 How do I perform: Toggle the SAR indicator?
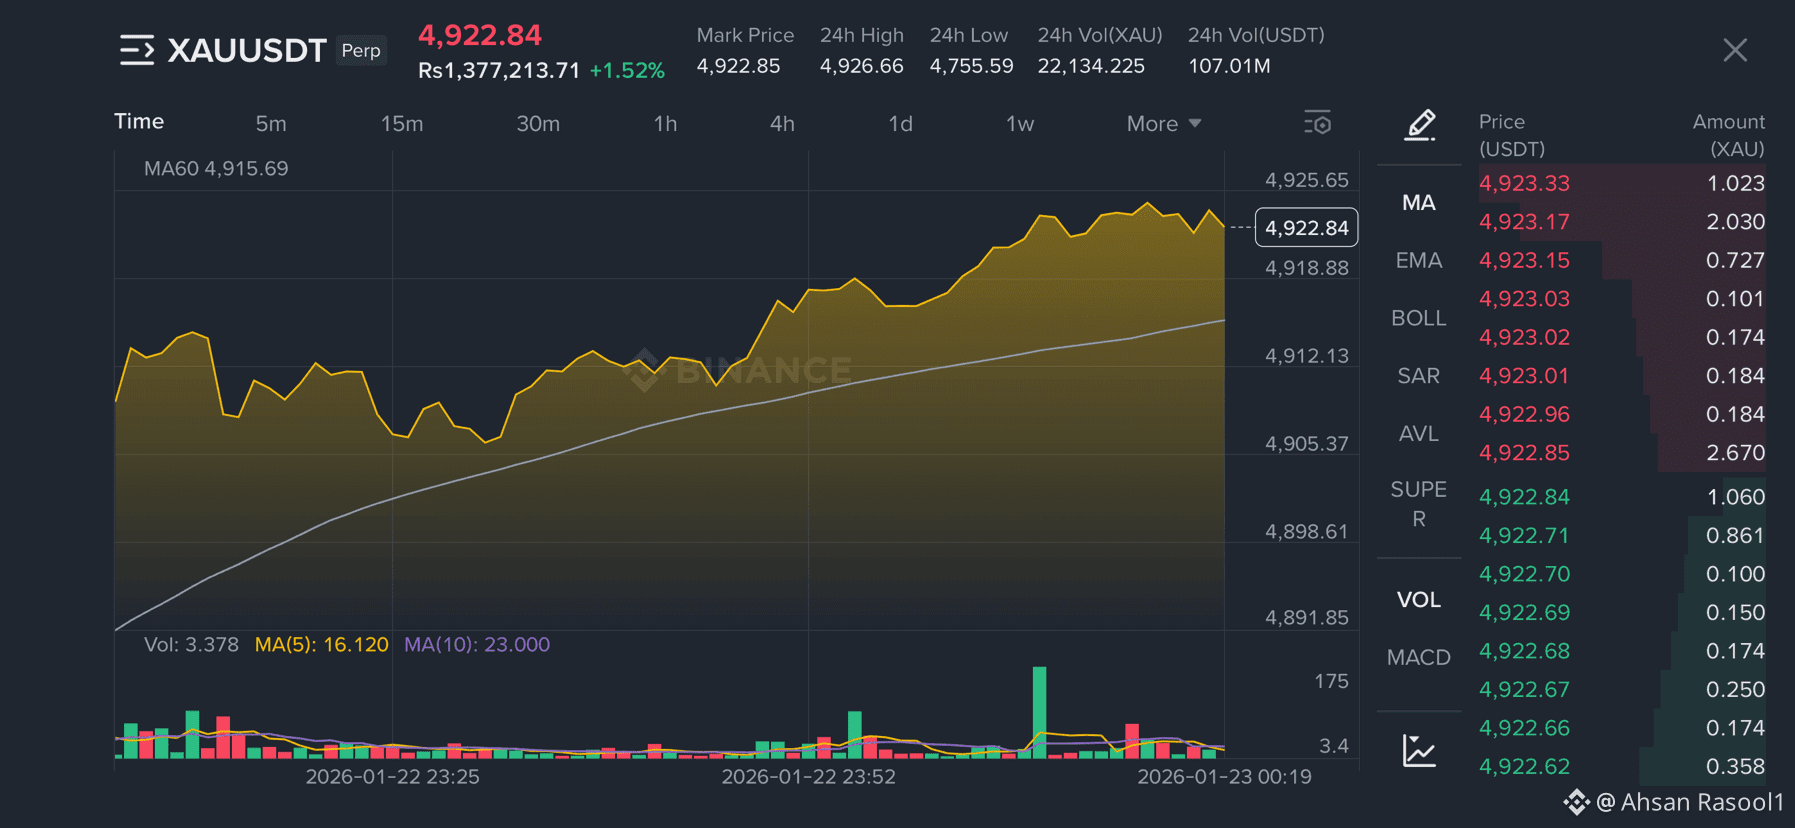[x=1416, y=375]
